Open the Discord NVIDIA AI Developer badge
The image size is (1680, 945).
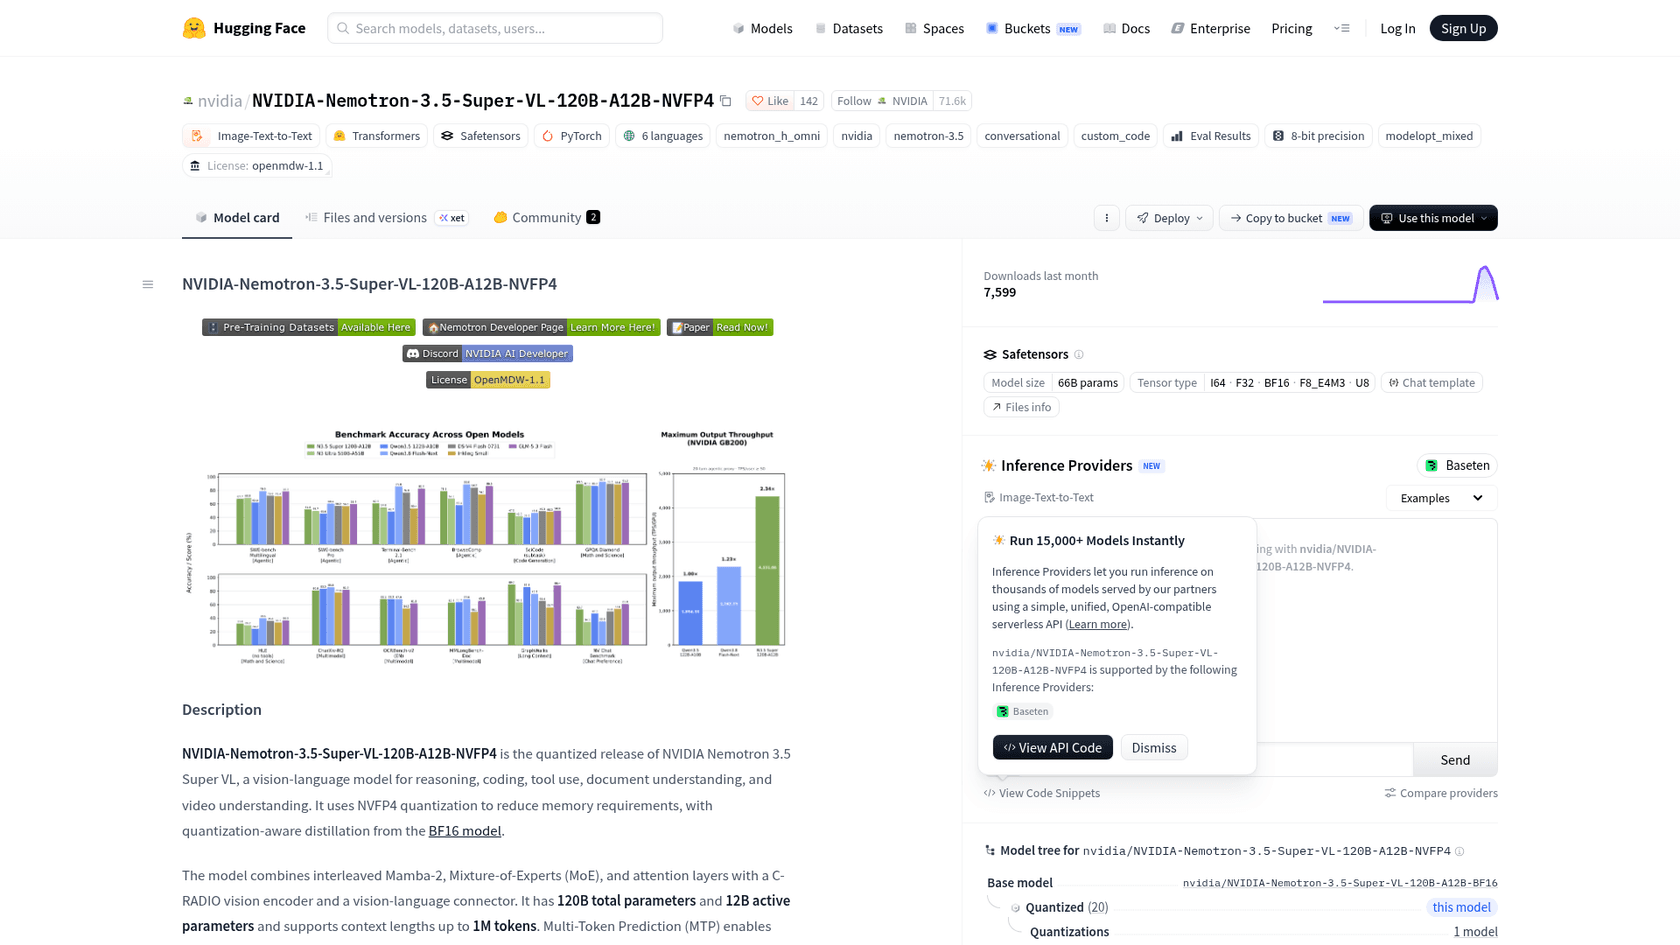tap(488, 354)
